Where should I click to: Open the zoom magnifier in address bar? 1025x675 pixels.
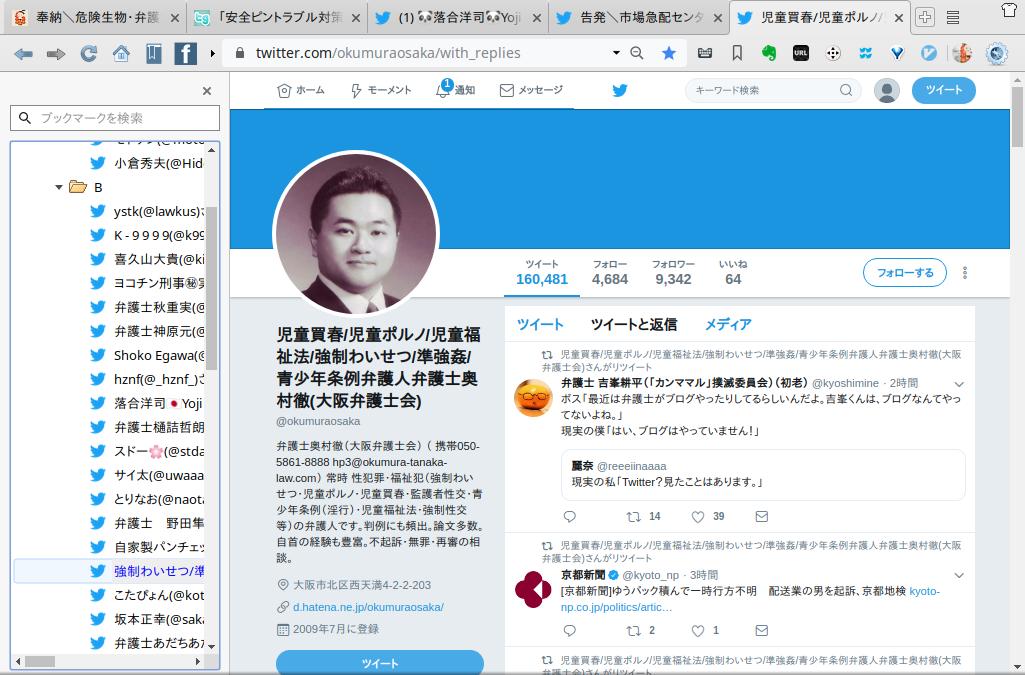click(637, 53)
